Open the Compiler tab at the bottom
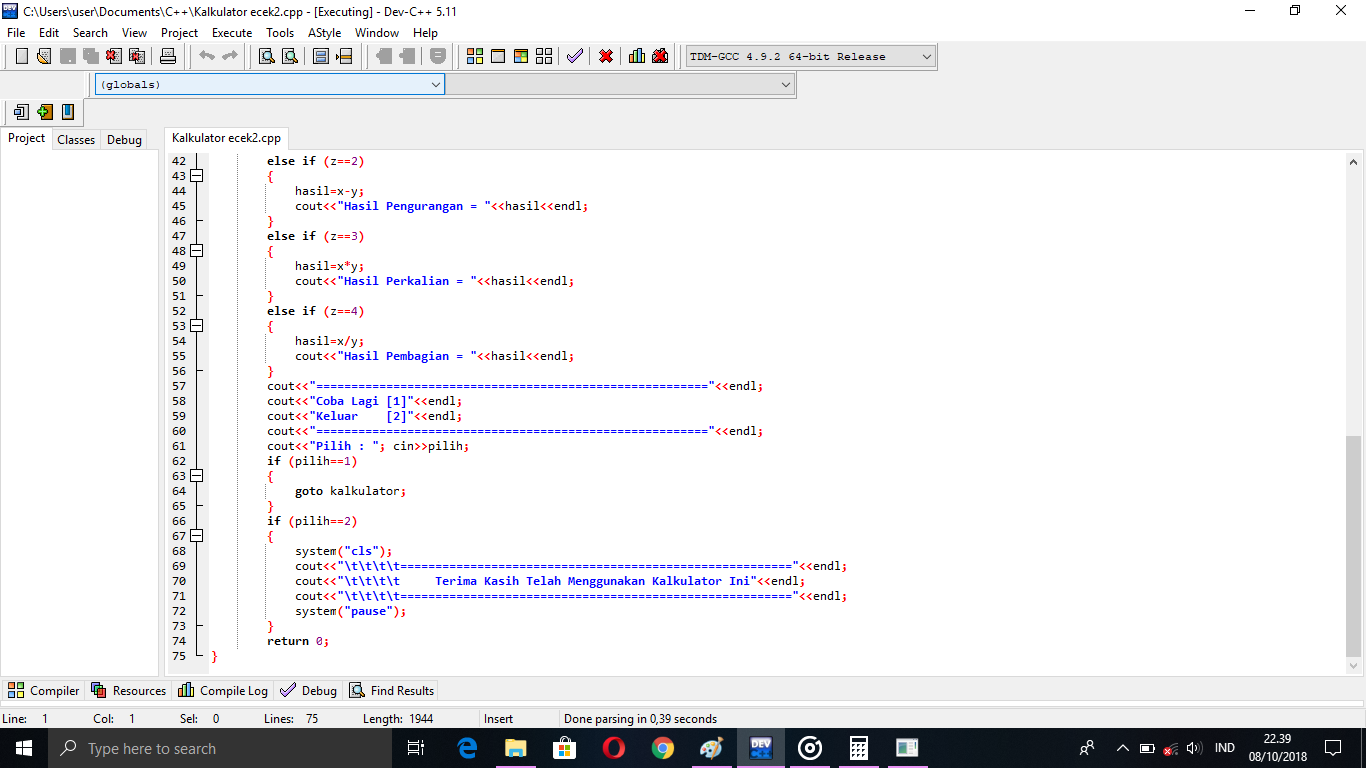This screenshot has width=1366, height=768. click(44, 690)
